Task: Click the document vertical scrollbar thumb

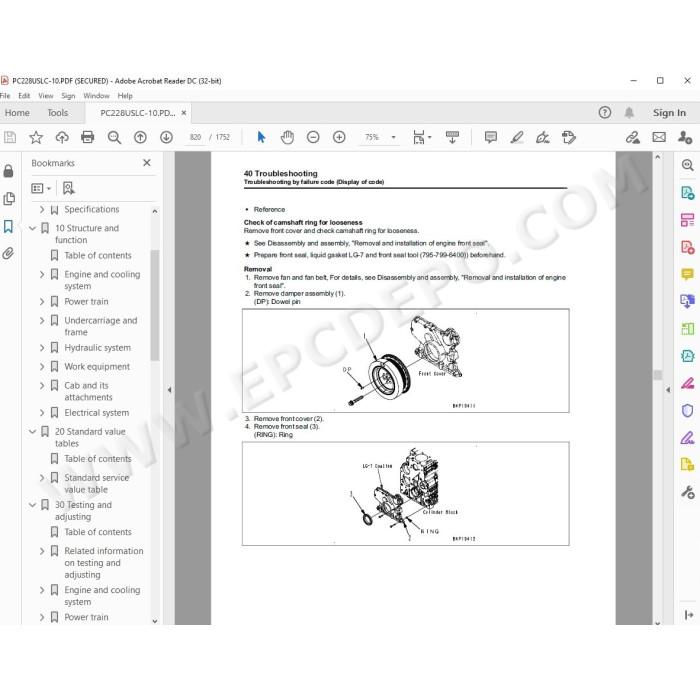Action: coord(657,375)
